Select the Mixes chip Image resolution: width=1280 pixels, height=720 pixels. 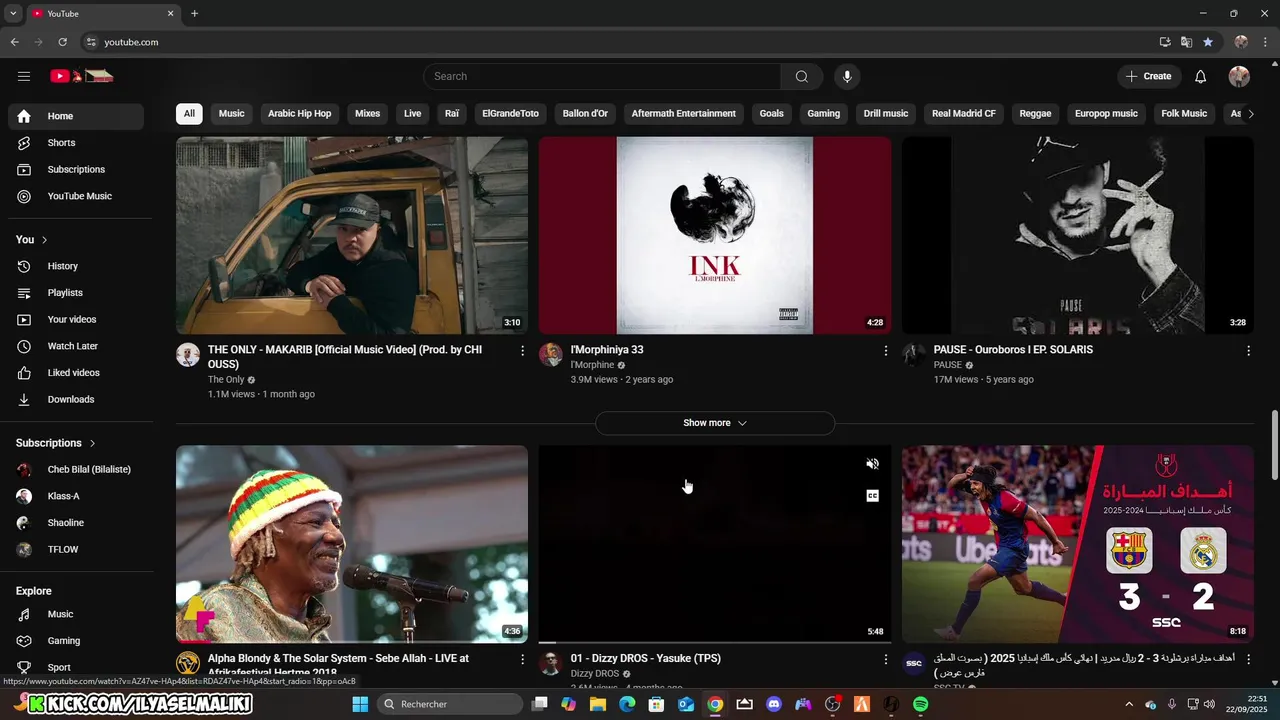point(368,114)
